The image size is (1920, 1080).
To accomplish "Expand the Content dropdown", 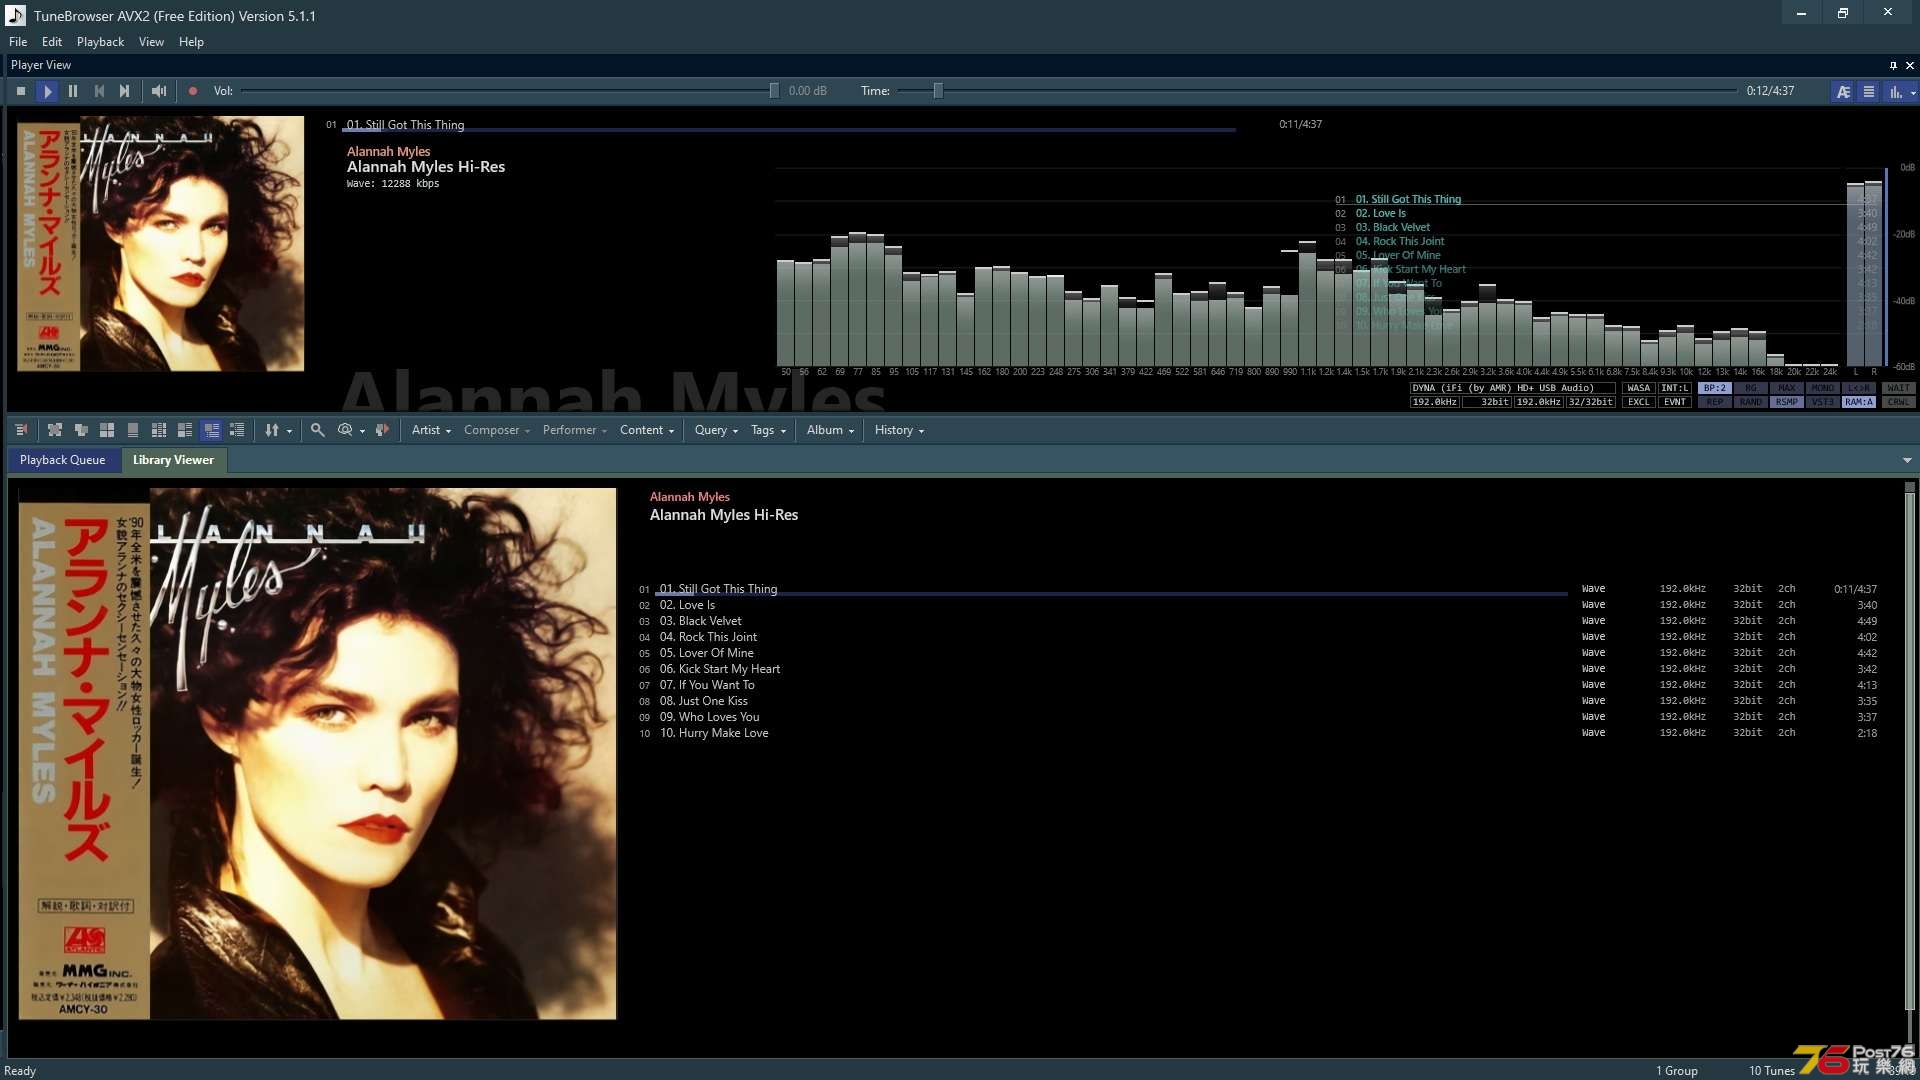I will click(x=647, y=430).
